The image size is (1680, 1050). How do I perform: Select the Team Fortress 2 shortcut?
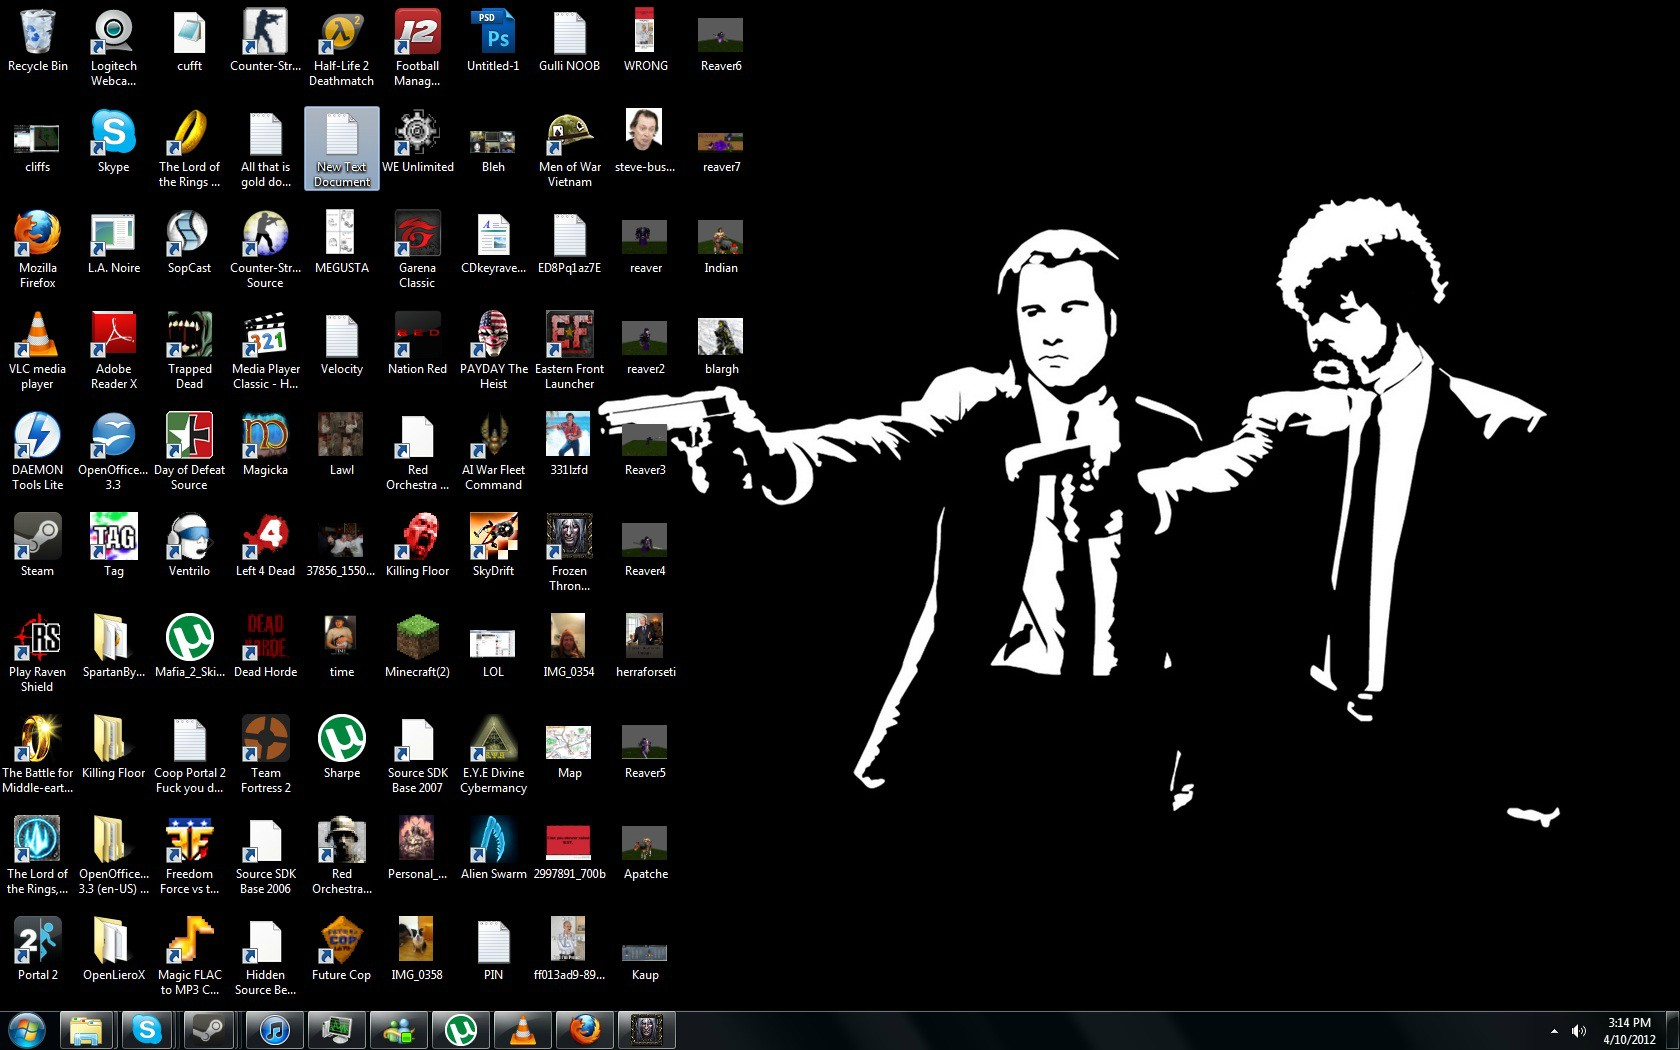pos(265,755)
